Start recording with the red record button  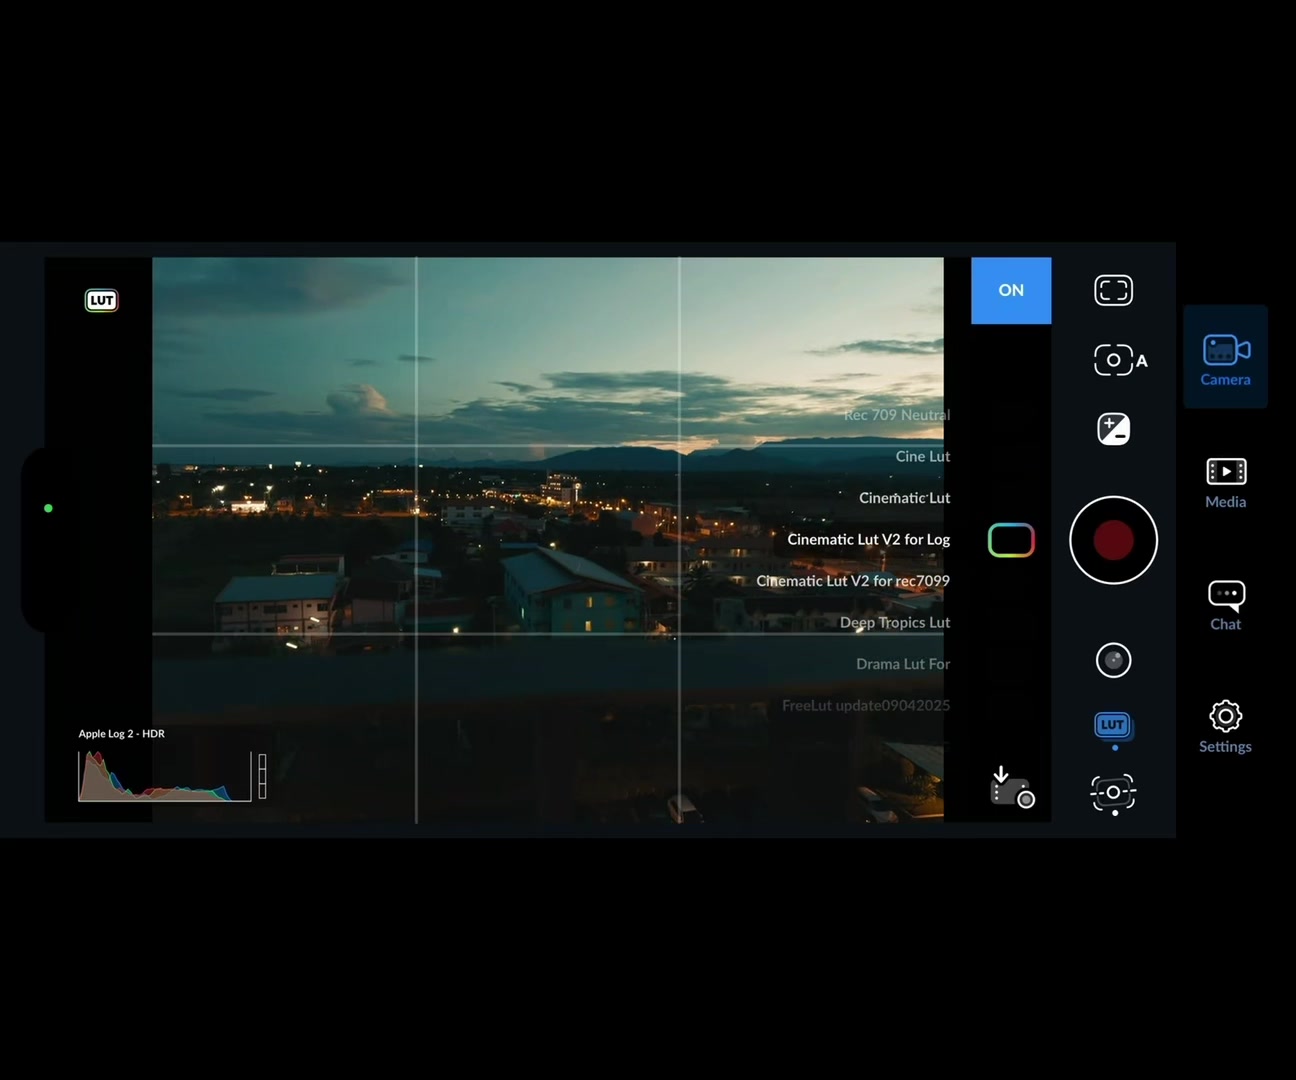1113,540
